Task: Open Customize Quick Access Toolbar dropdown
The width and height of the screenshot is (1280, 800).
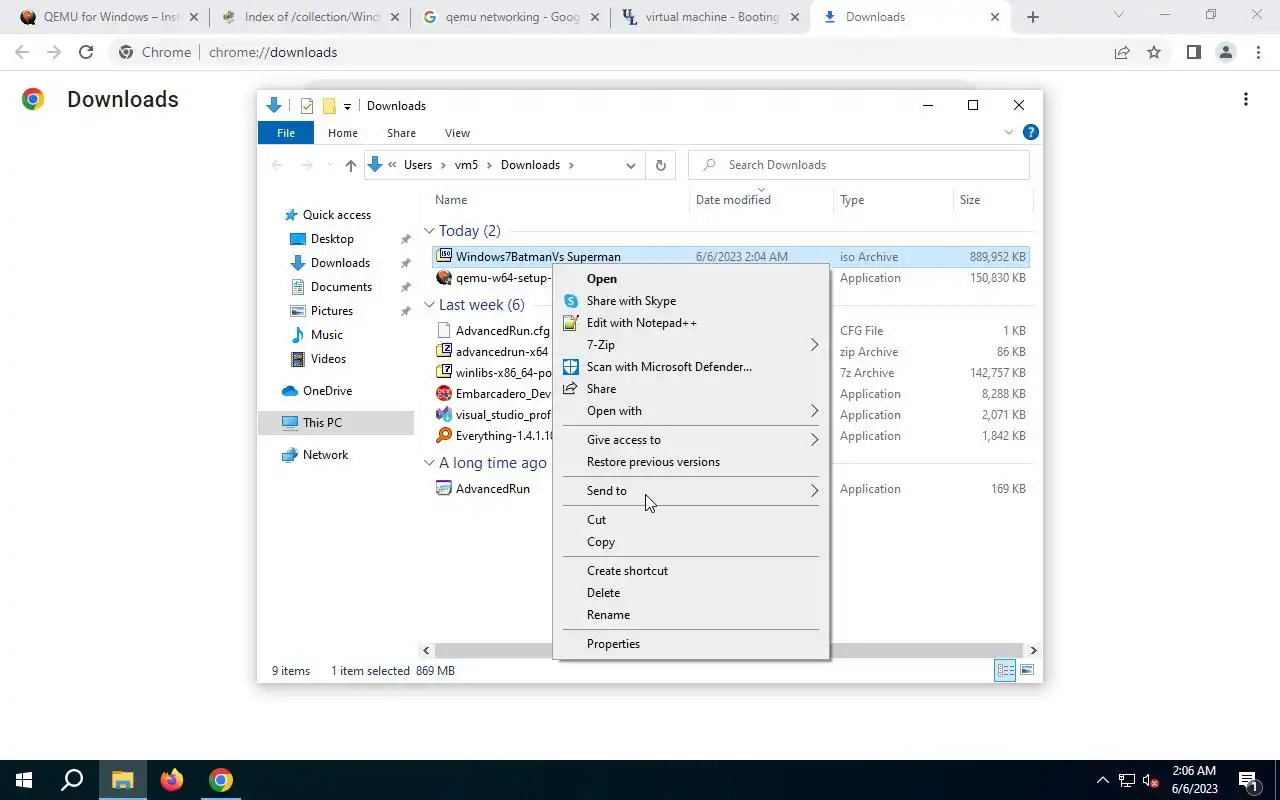Action: [347, 106]
